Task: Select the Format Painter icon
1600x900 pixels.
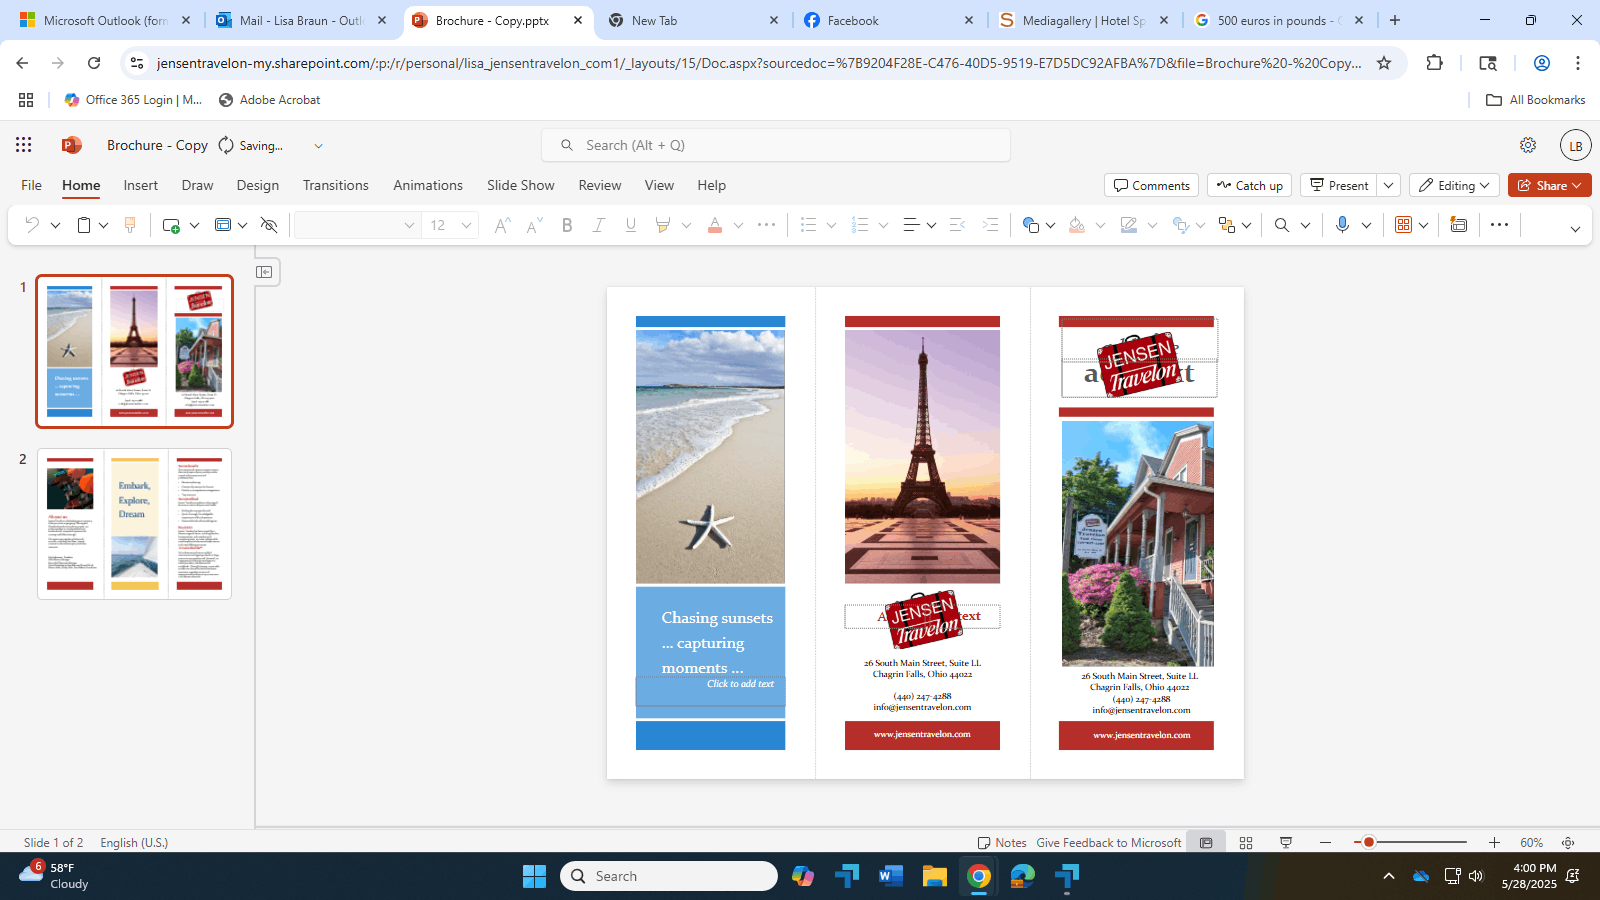Action: [x=129, y=224]
